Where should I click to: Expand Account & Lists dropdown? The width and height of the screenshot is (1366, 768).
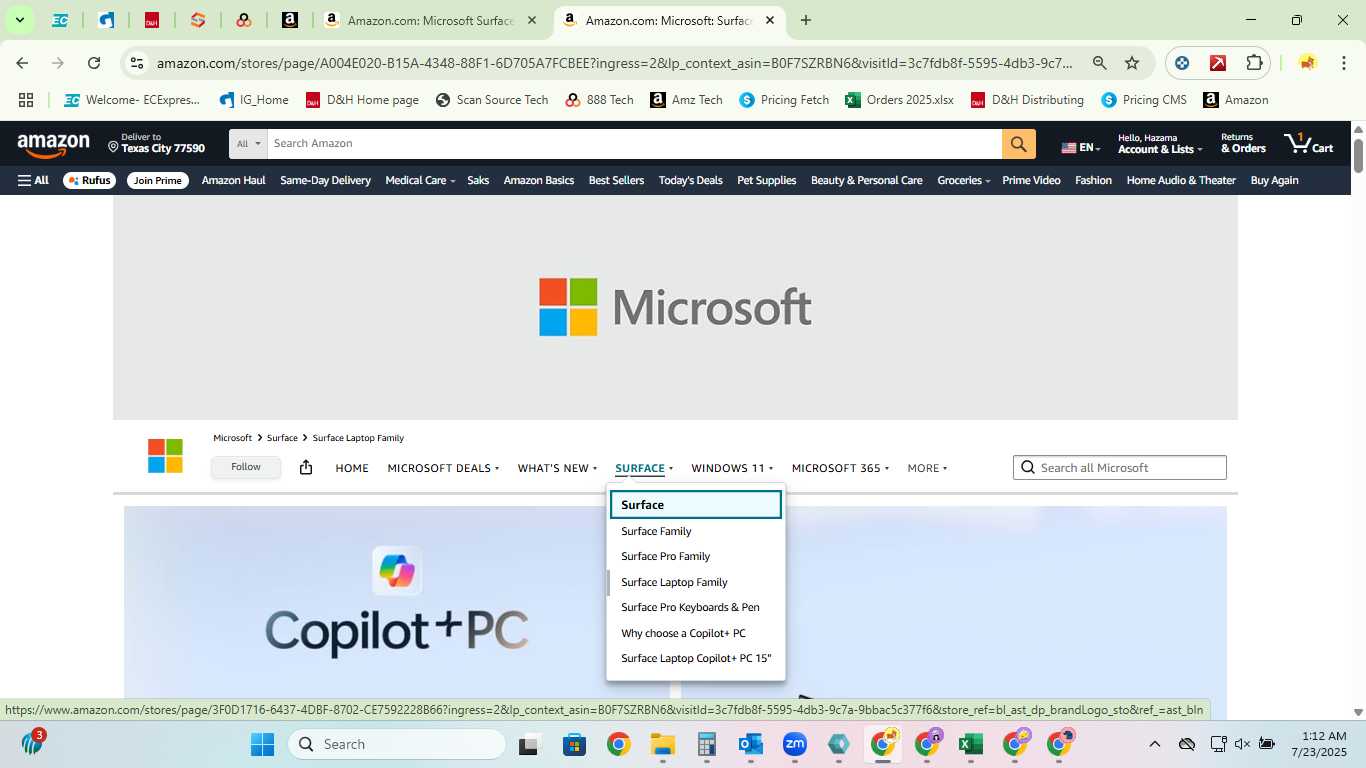(1160, 143)
